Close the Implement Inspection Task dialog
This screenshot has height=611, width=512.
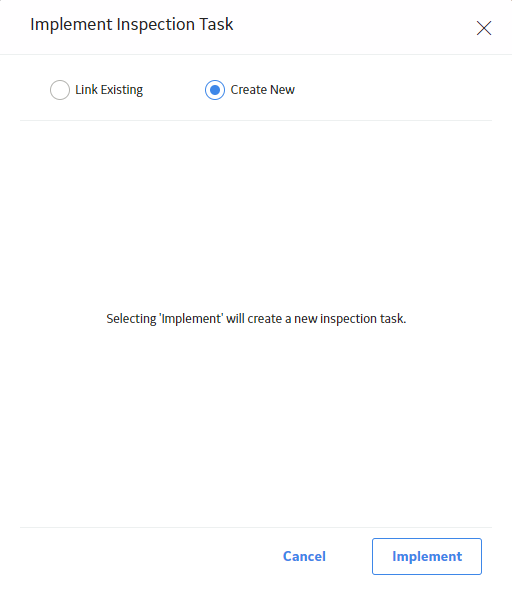click(x=484, y=28)
